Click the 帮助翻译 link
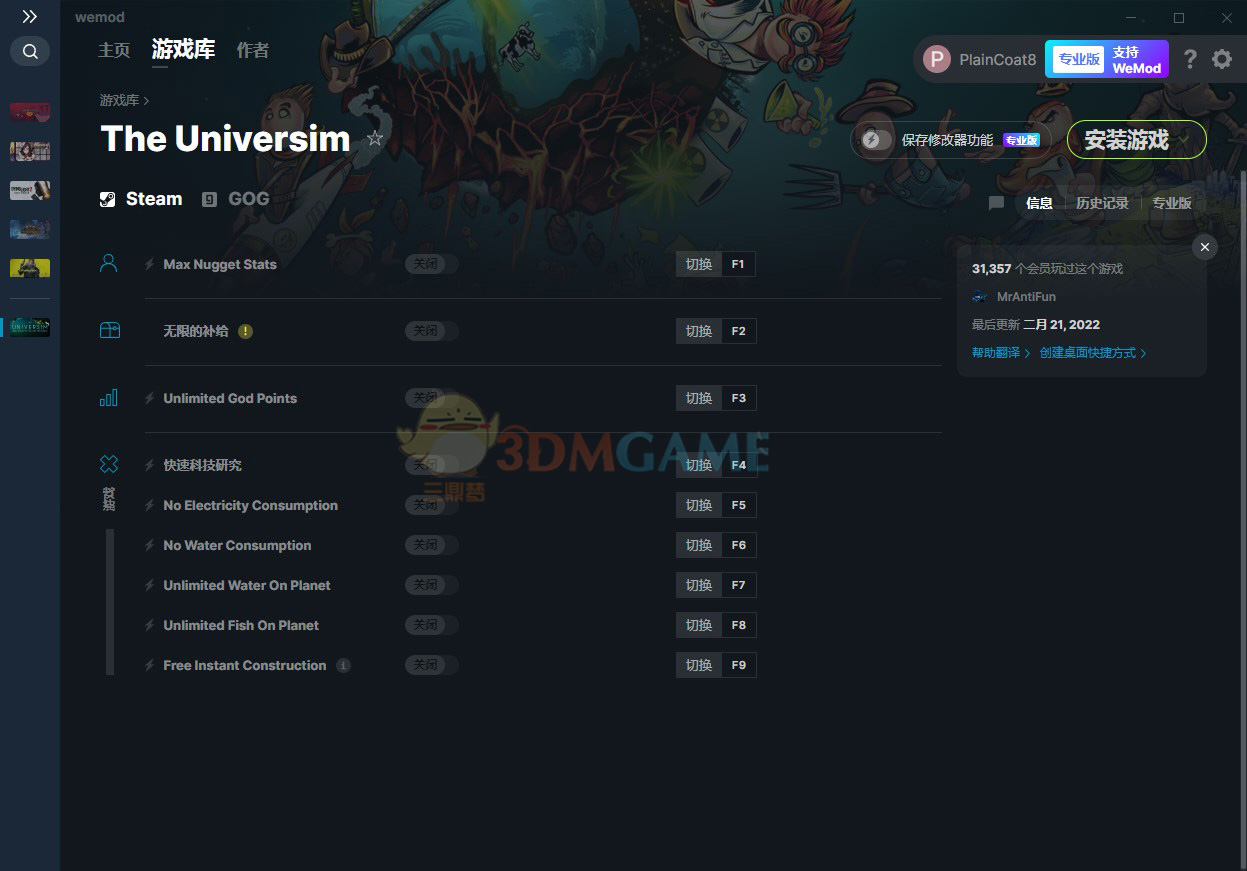The height and width of the screenshot is (871, 1247). coord(1001,353)
